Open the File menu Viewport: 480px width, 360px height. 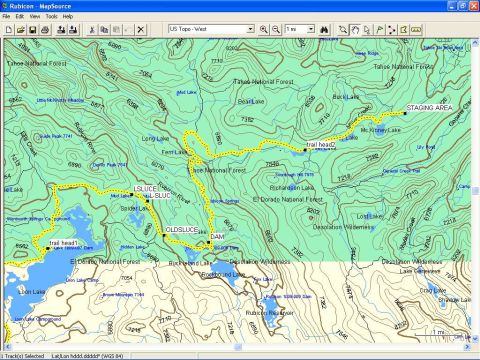[6, 16]
